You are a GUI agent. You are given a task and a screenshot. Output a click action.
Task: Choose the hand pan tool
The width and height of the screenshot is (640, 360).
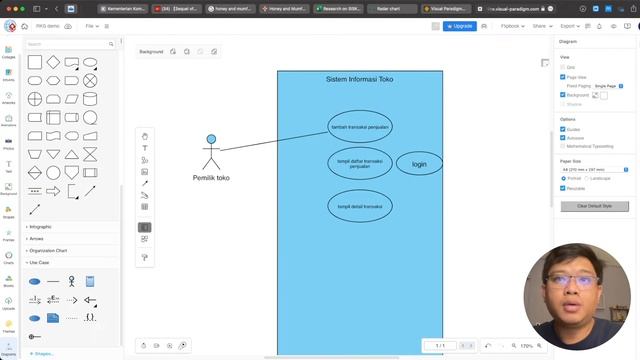tap(144, 136)
